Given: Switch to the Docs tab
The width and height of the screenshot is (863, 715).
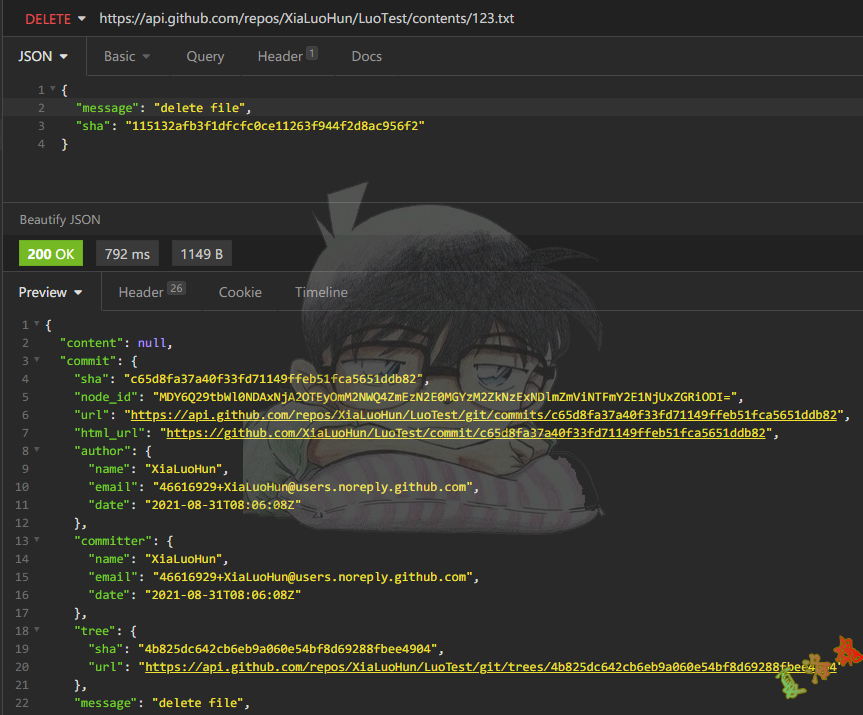Looking at the screenshot, I should (366, 56).
